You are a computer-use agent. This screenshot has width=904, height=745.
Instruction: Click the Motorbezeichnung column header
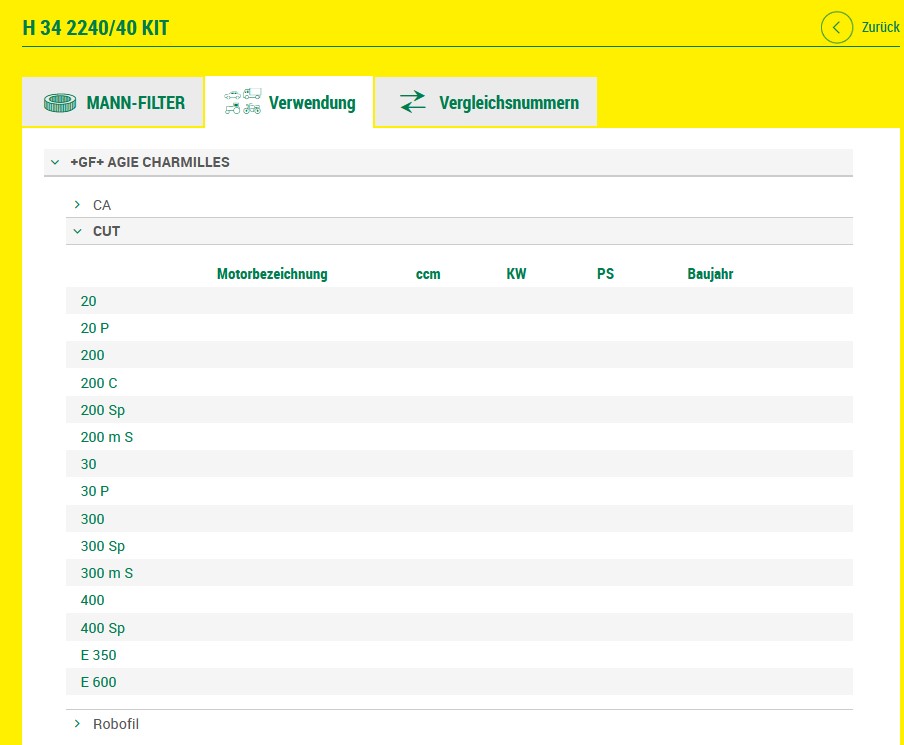click(272, 274)
